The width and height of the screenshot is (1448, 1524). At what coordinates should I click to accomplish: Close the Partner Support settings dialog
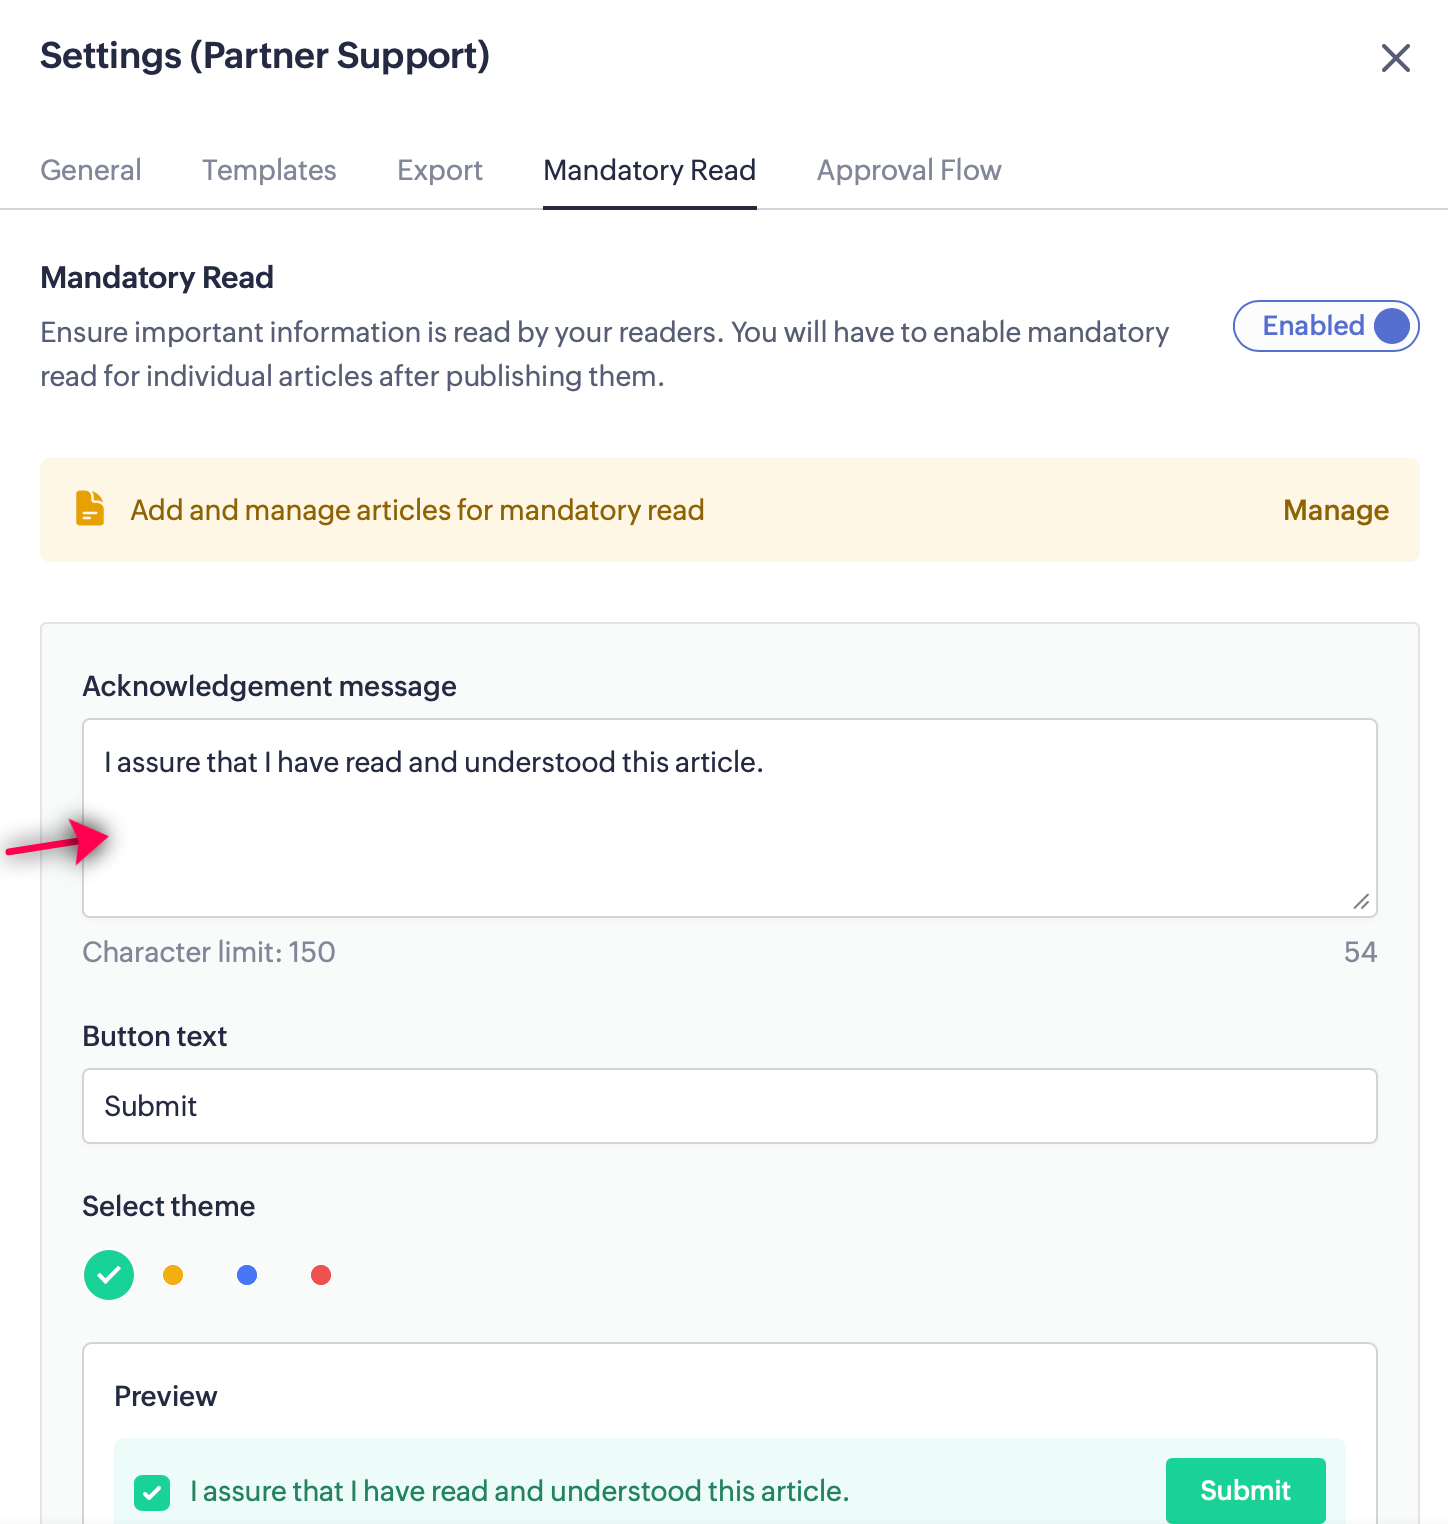pyautogui.click(x=1395, y=58)
